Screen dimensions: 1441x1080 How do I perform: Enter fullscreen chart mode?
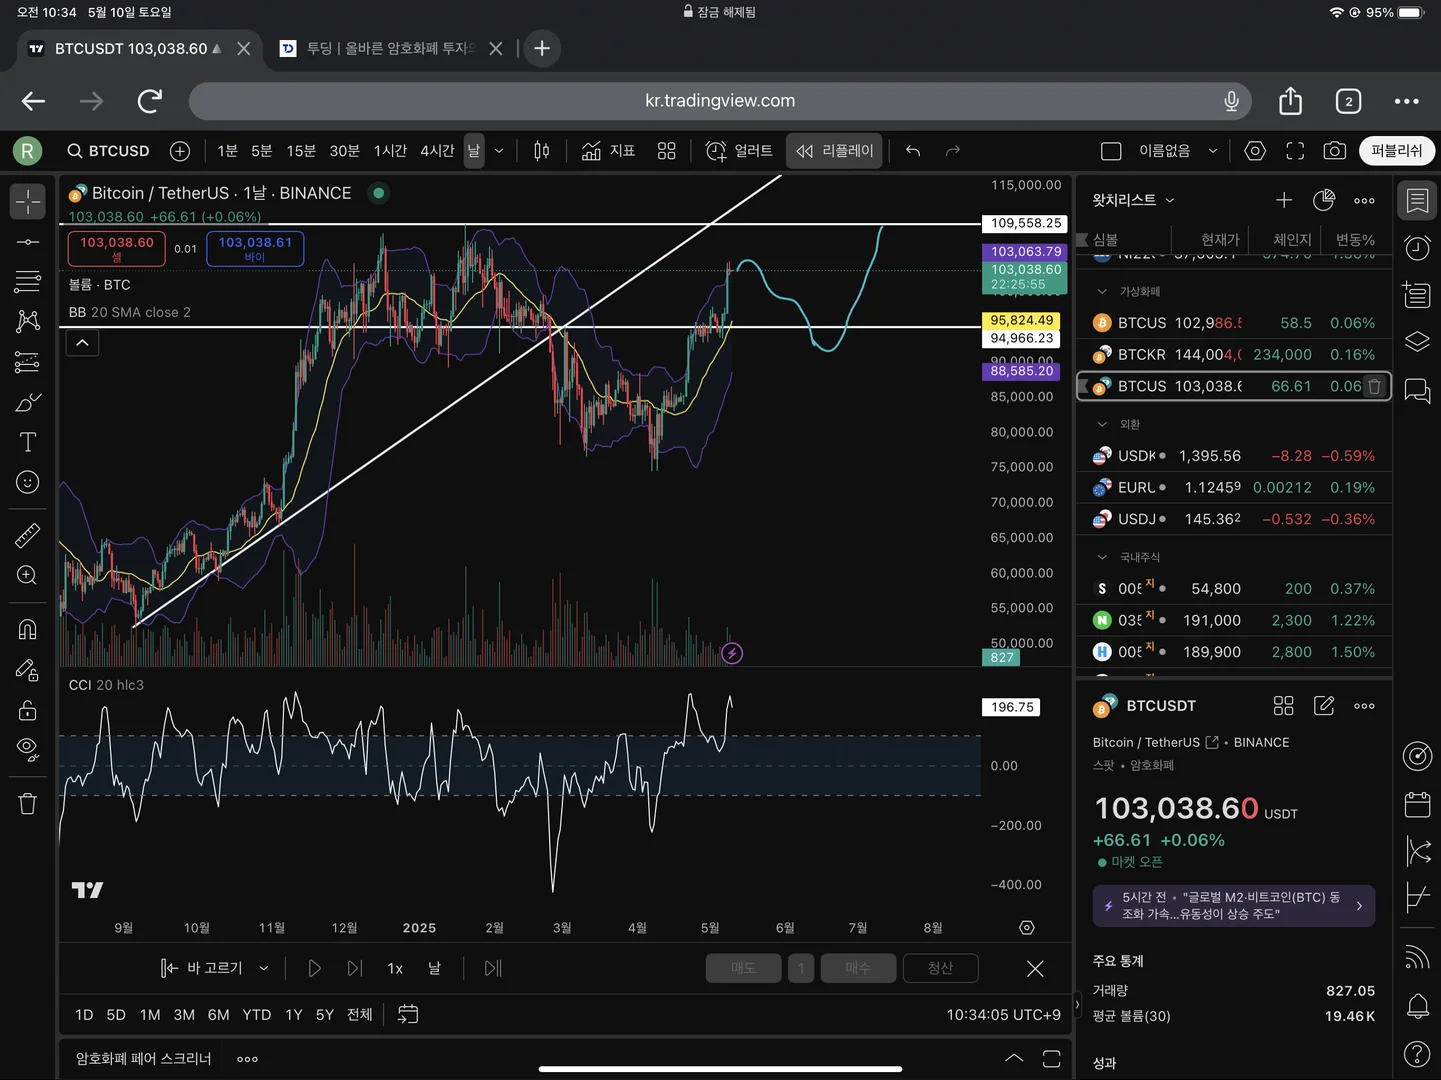click(x=1295, y=151)
